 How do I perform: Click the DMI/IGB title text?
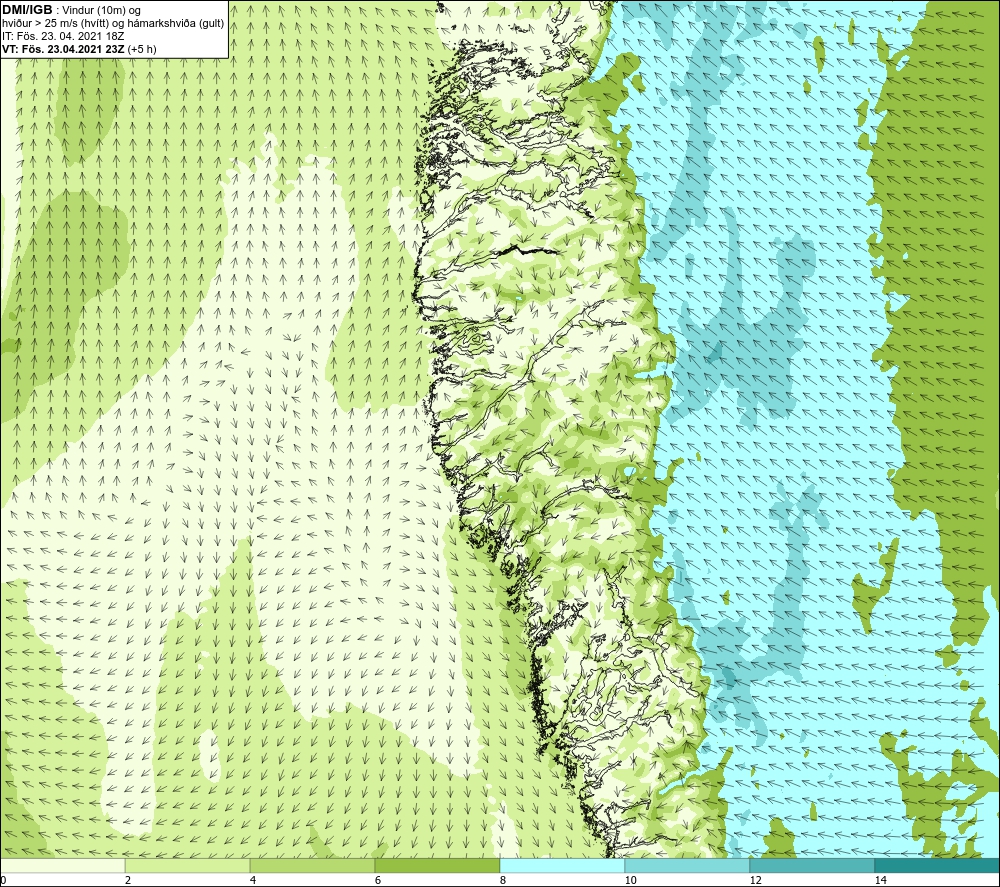[27, 10]
